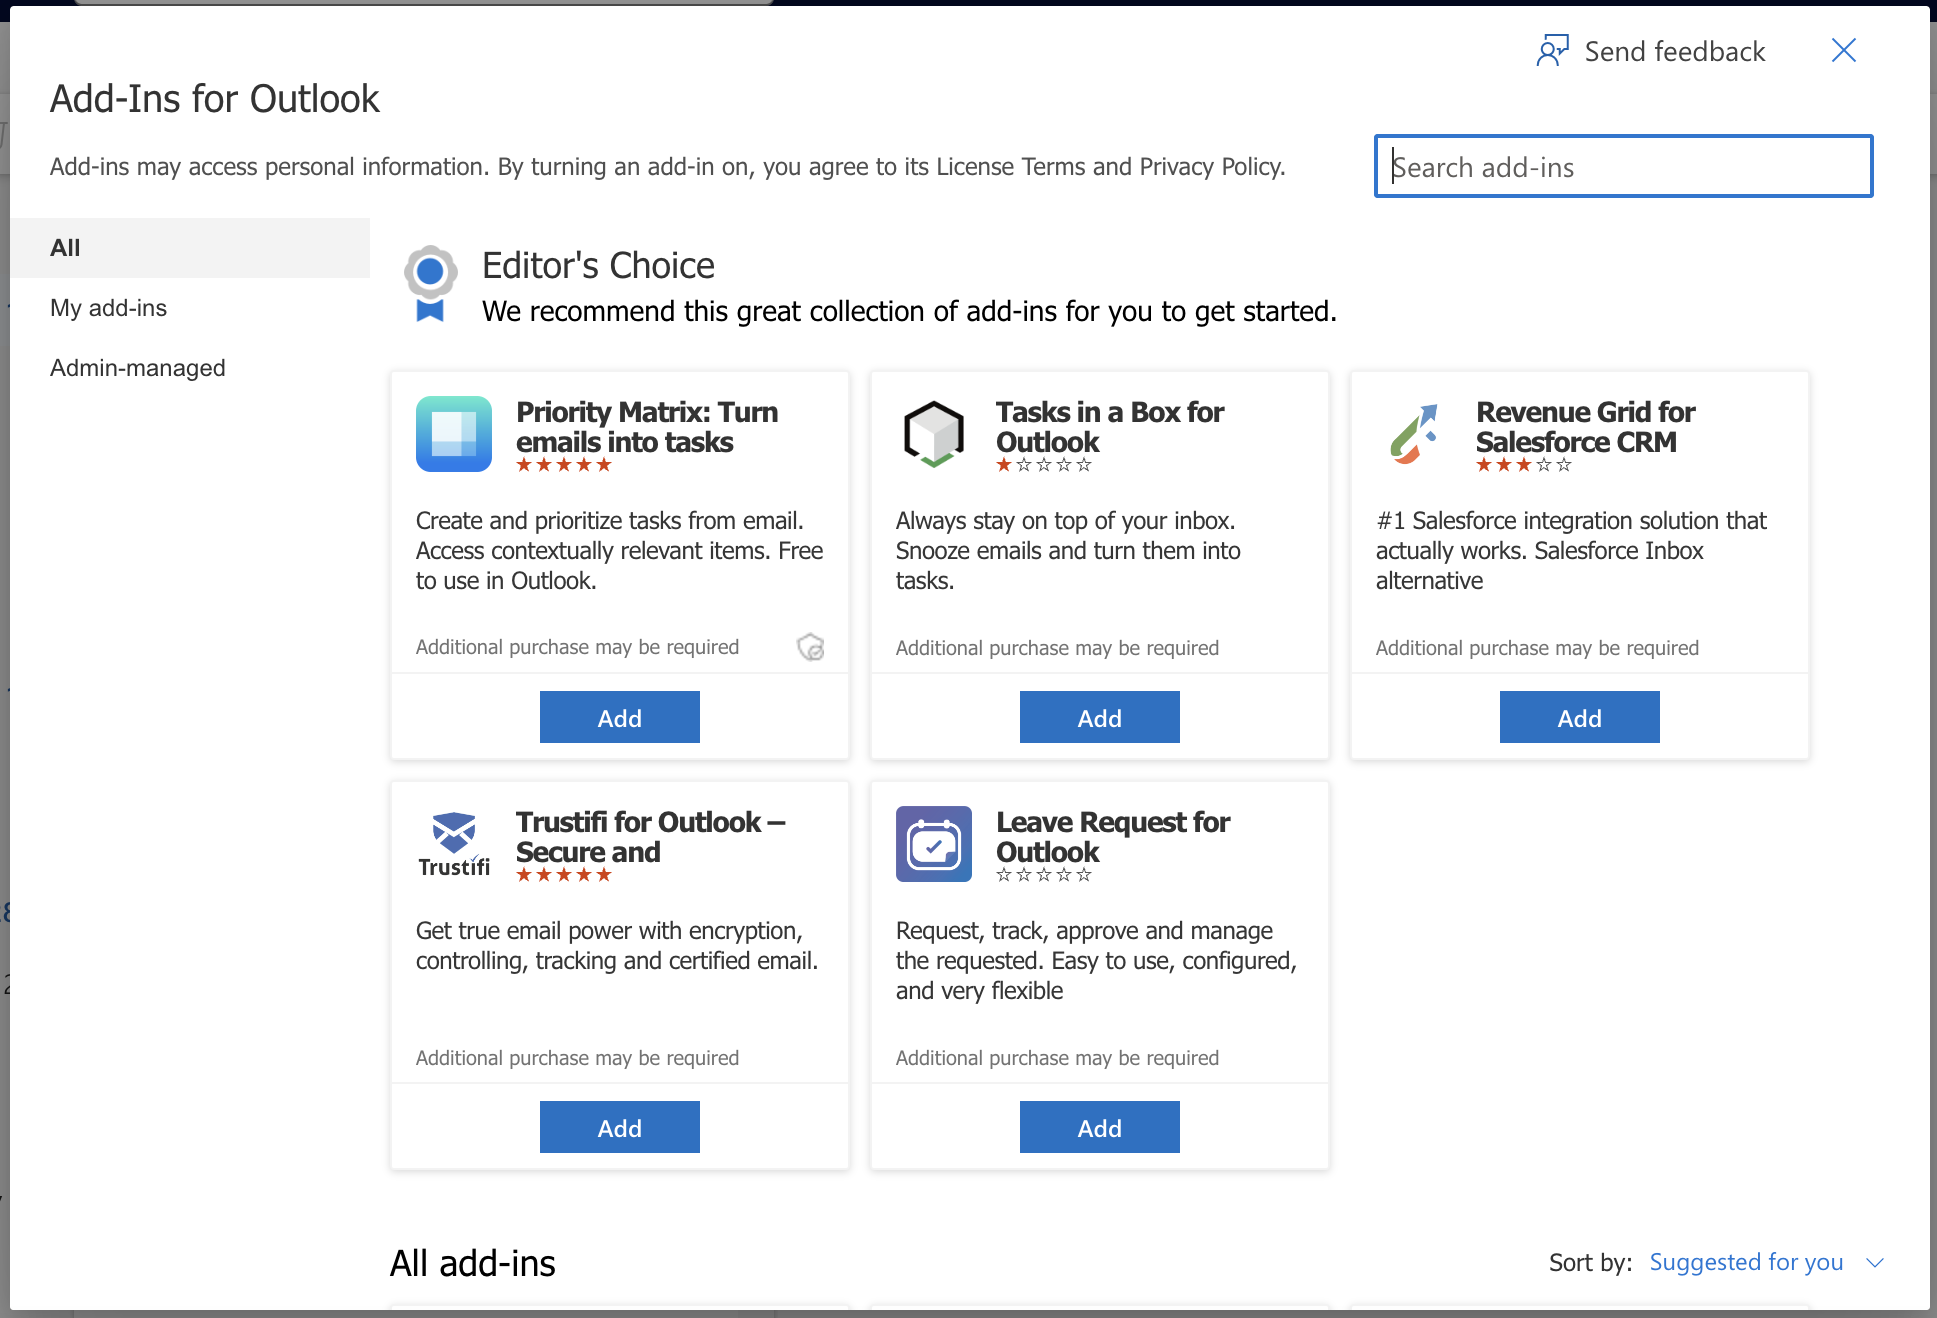
Task: Click the Priority Matrix app icon
Action: (453, 434)
